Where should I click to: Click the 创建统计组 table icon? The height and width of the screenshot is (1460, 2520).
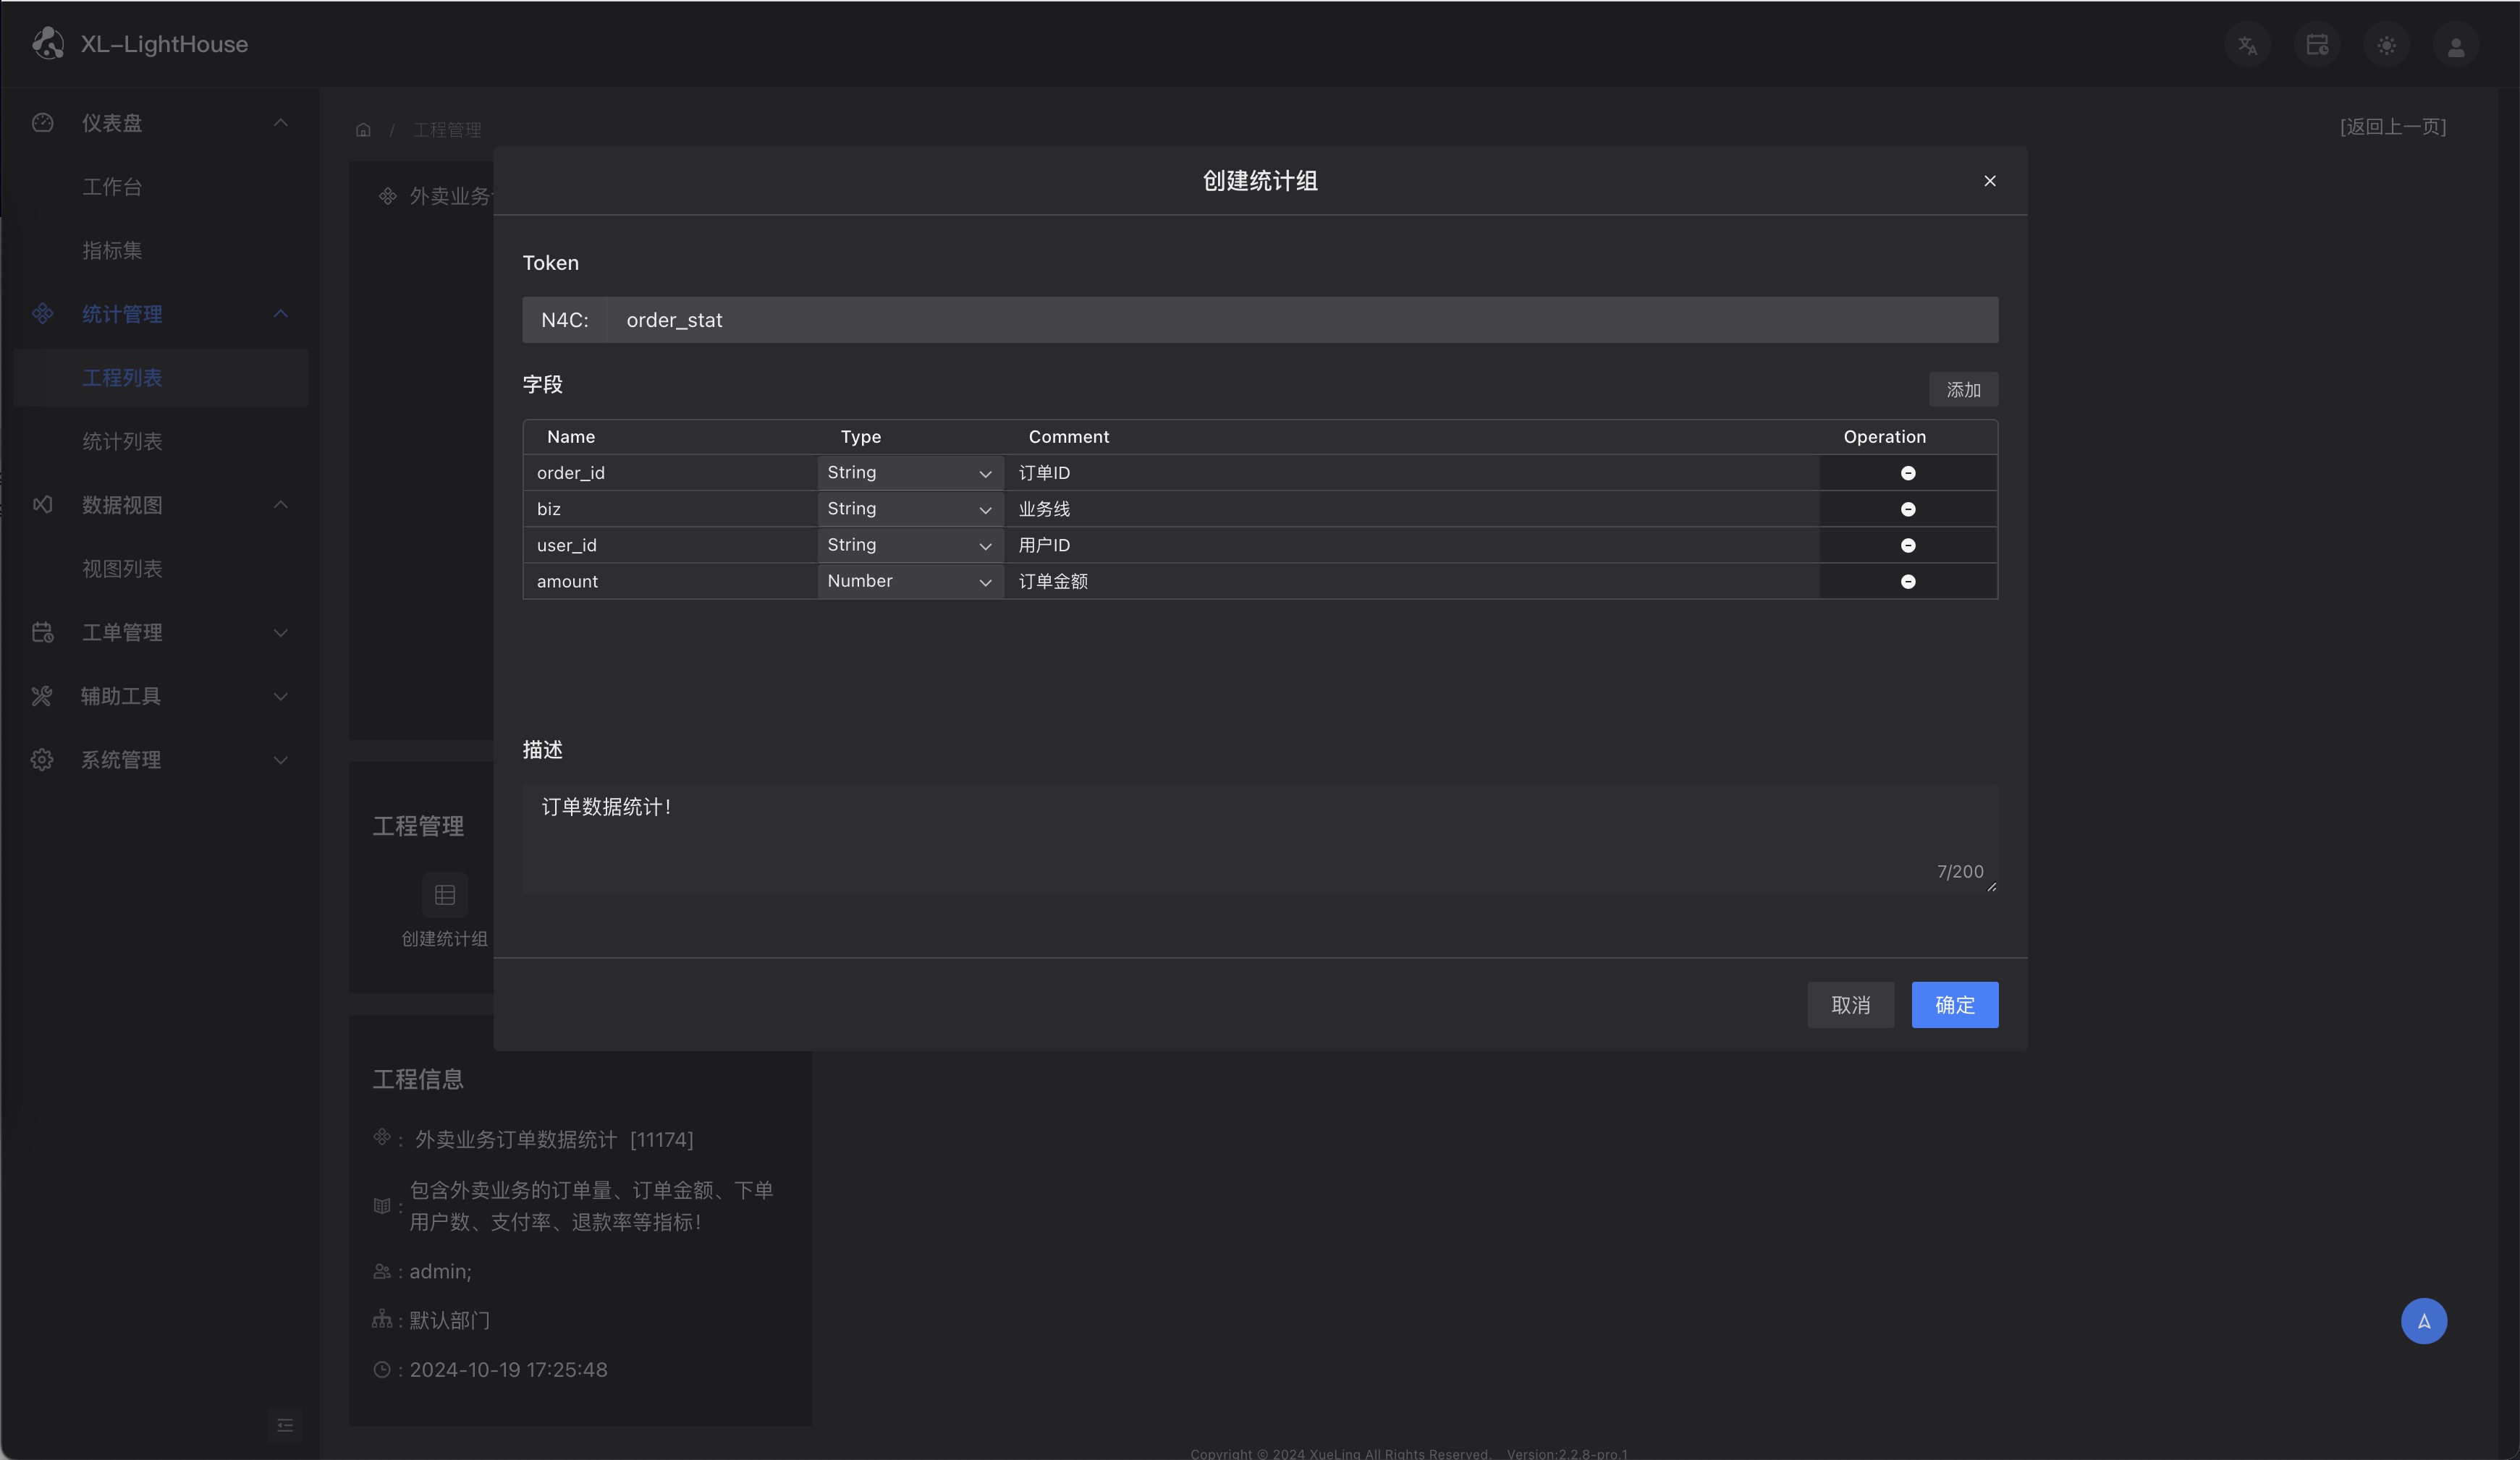click(x=445, y=895)
